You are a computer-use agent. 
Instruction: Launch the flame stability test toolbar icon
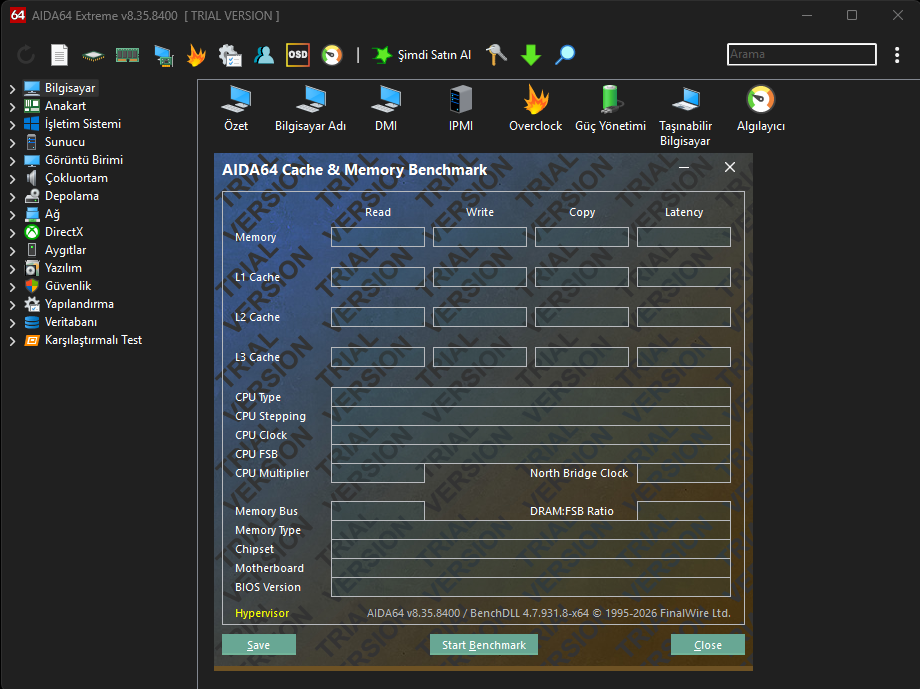pos(197,55)
